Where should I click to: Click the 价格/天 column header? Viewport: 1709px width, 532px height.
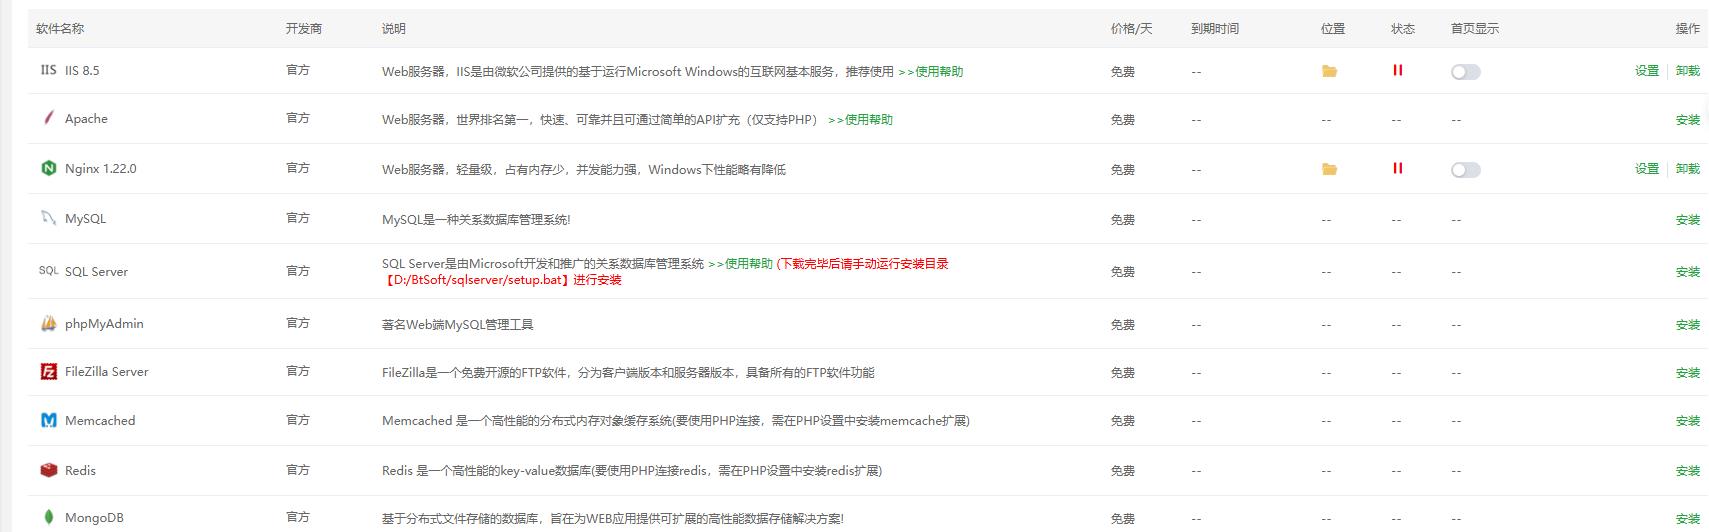point(1131,29)
